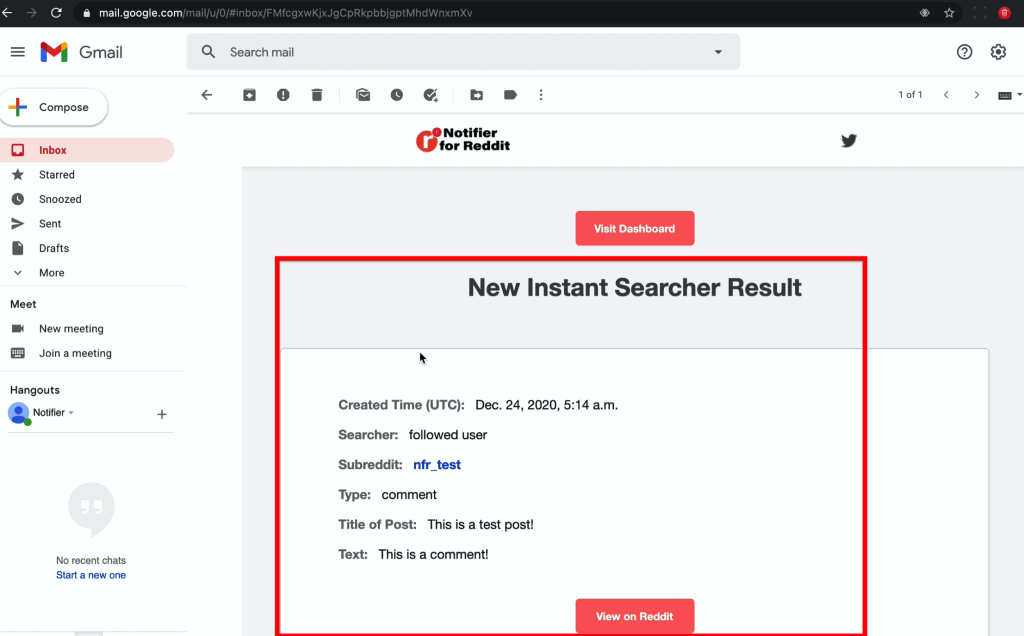This screenshot has height=636, width=1024.
Task: Click Start a new one chat link
Action: [91, 575]
